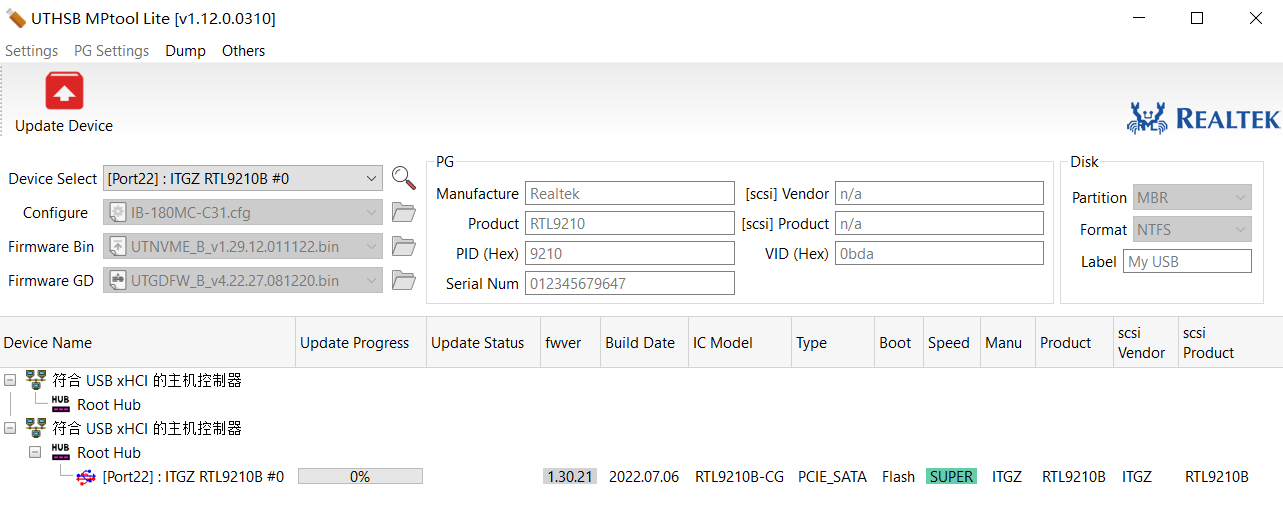
Task: Click second xHCI host controller icon
Action: point(36,428)
